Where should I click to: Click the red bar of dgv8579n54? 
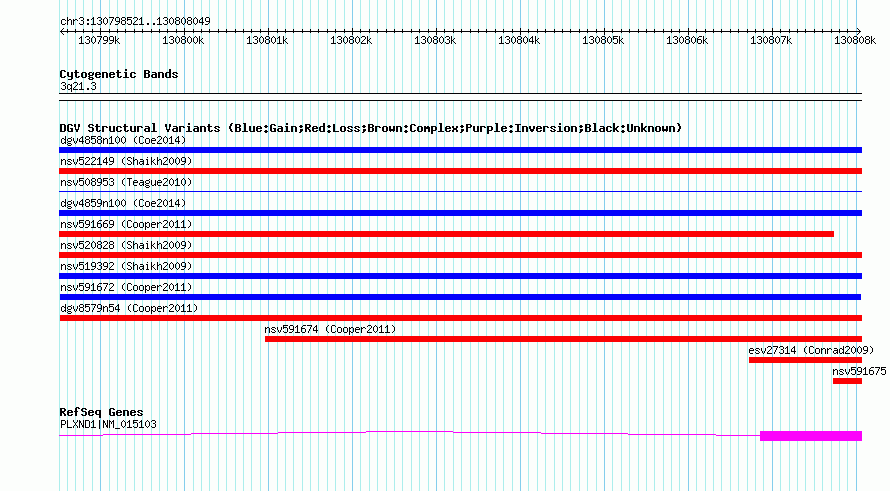click(x=460, y=318)
